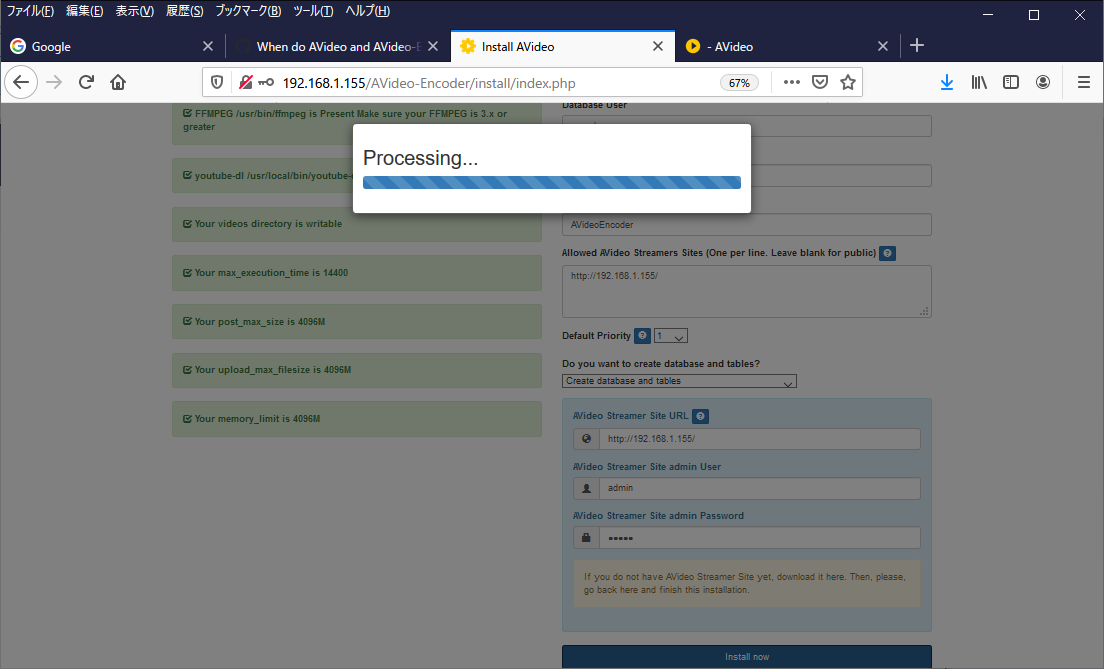Open the hamburger application menu
The image size is (1104, 669).
coord(1084,82)
